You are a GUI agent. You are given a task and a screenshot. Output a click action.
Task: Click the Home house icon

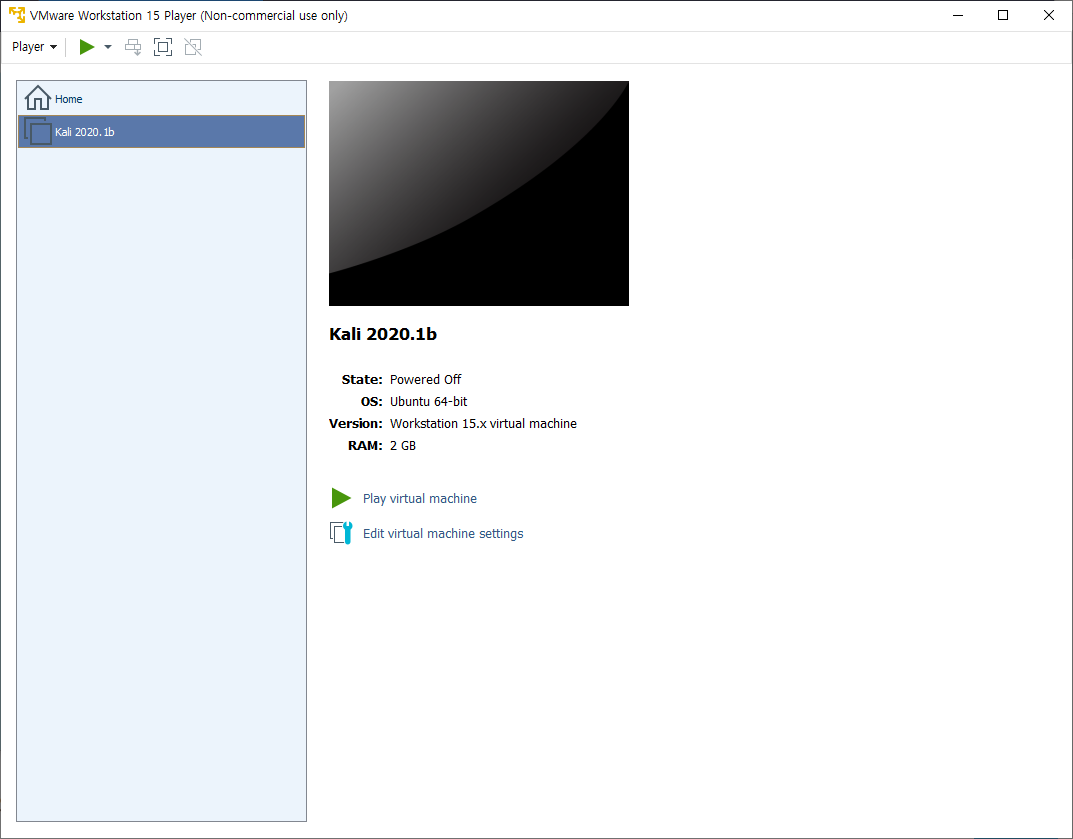(38, 98)
